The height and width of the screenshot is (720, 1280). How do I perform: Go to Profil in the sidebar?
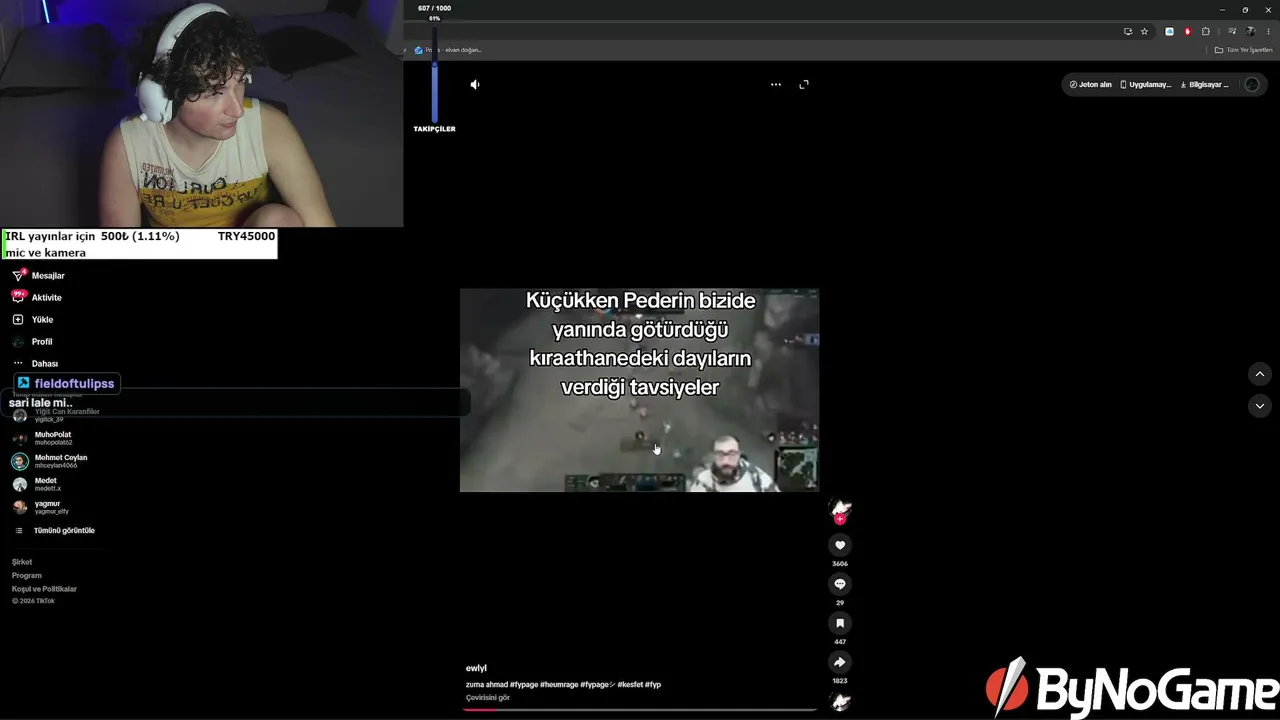tap(32, 342)
